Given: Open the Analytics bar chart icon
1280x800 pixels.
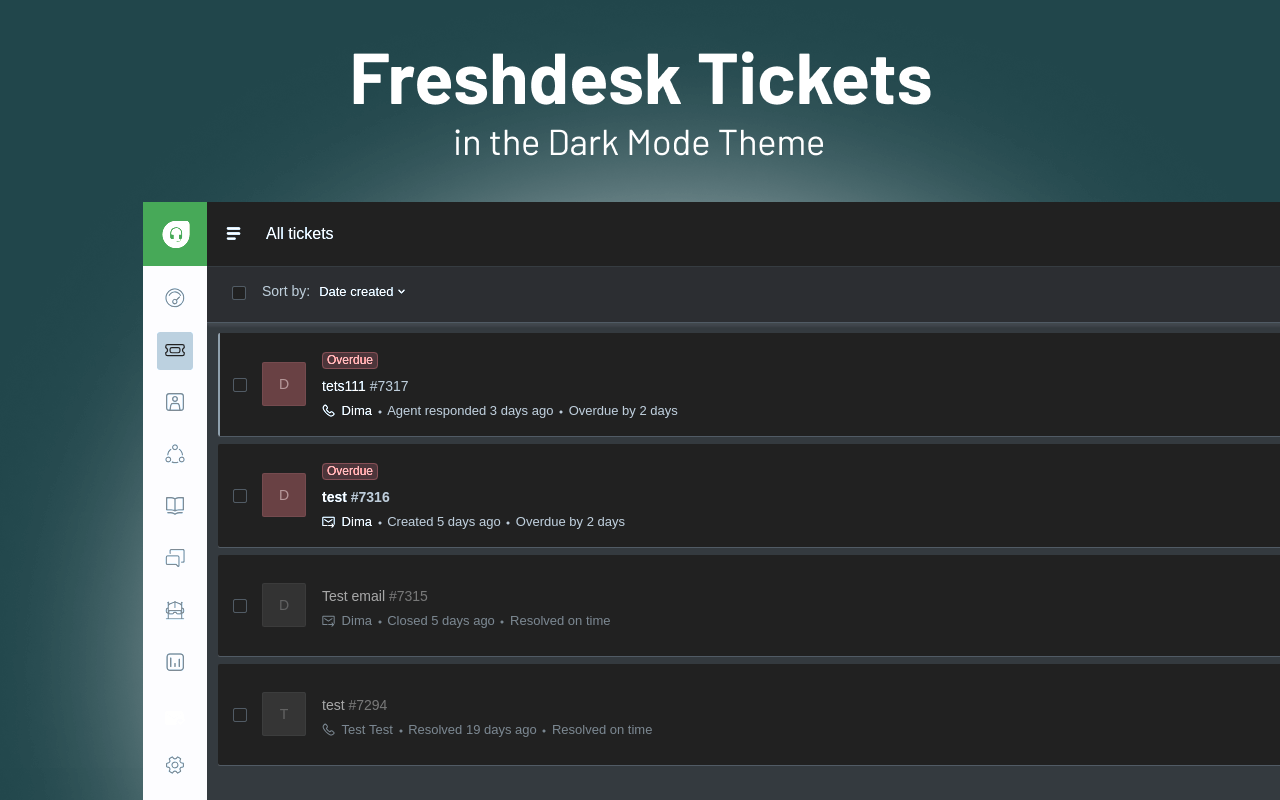Looking at the screenshot, I should point(175,661).
